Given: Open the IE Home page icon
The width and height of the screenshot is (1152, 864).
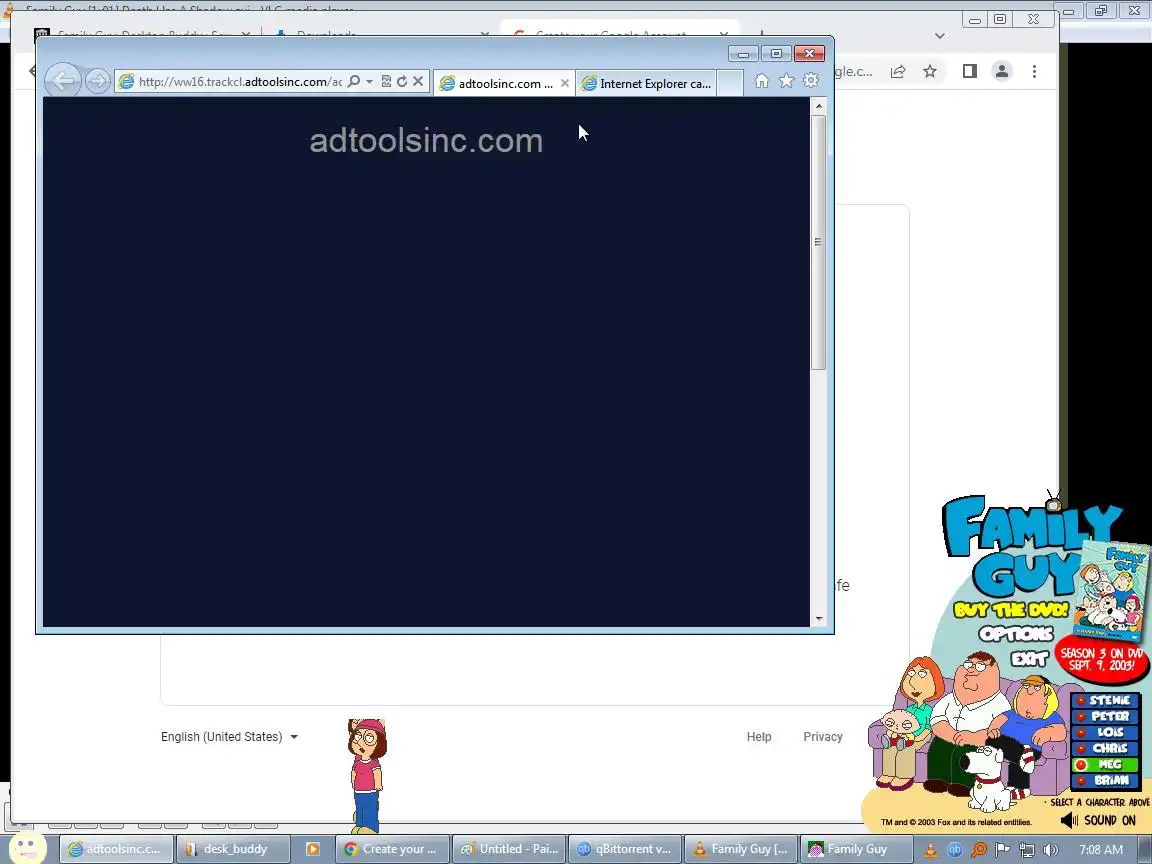Looking at the screenshot, I should click(x=762, y=81).
